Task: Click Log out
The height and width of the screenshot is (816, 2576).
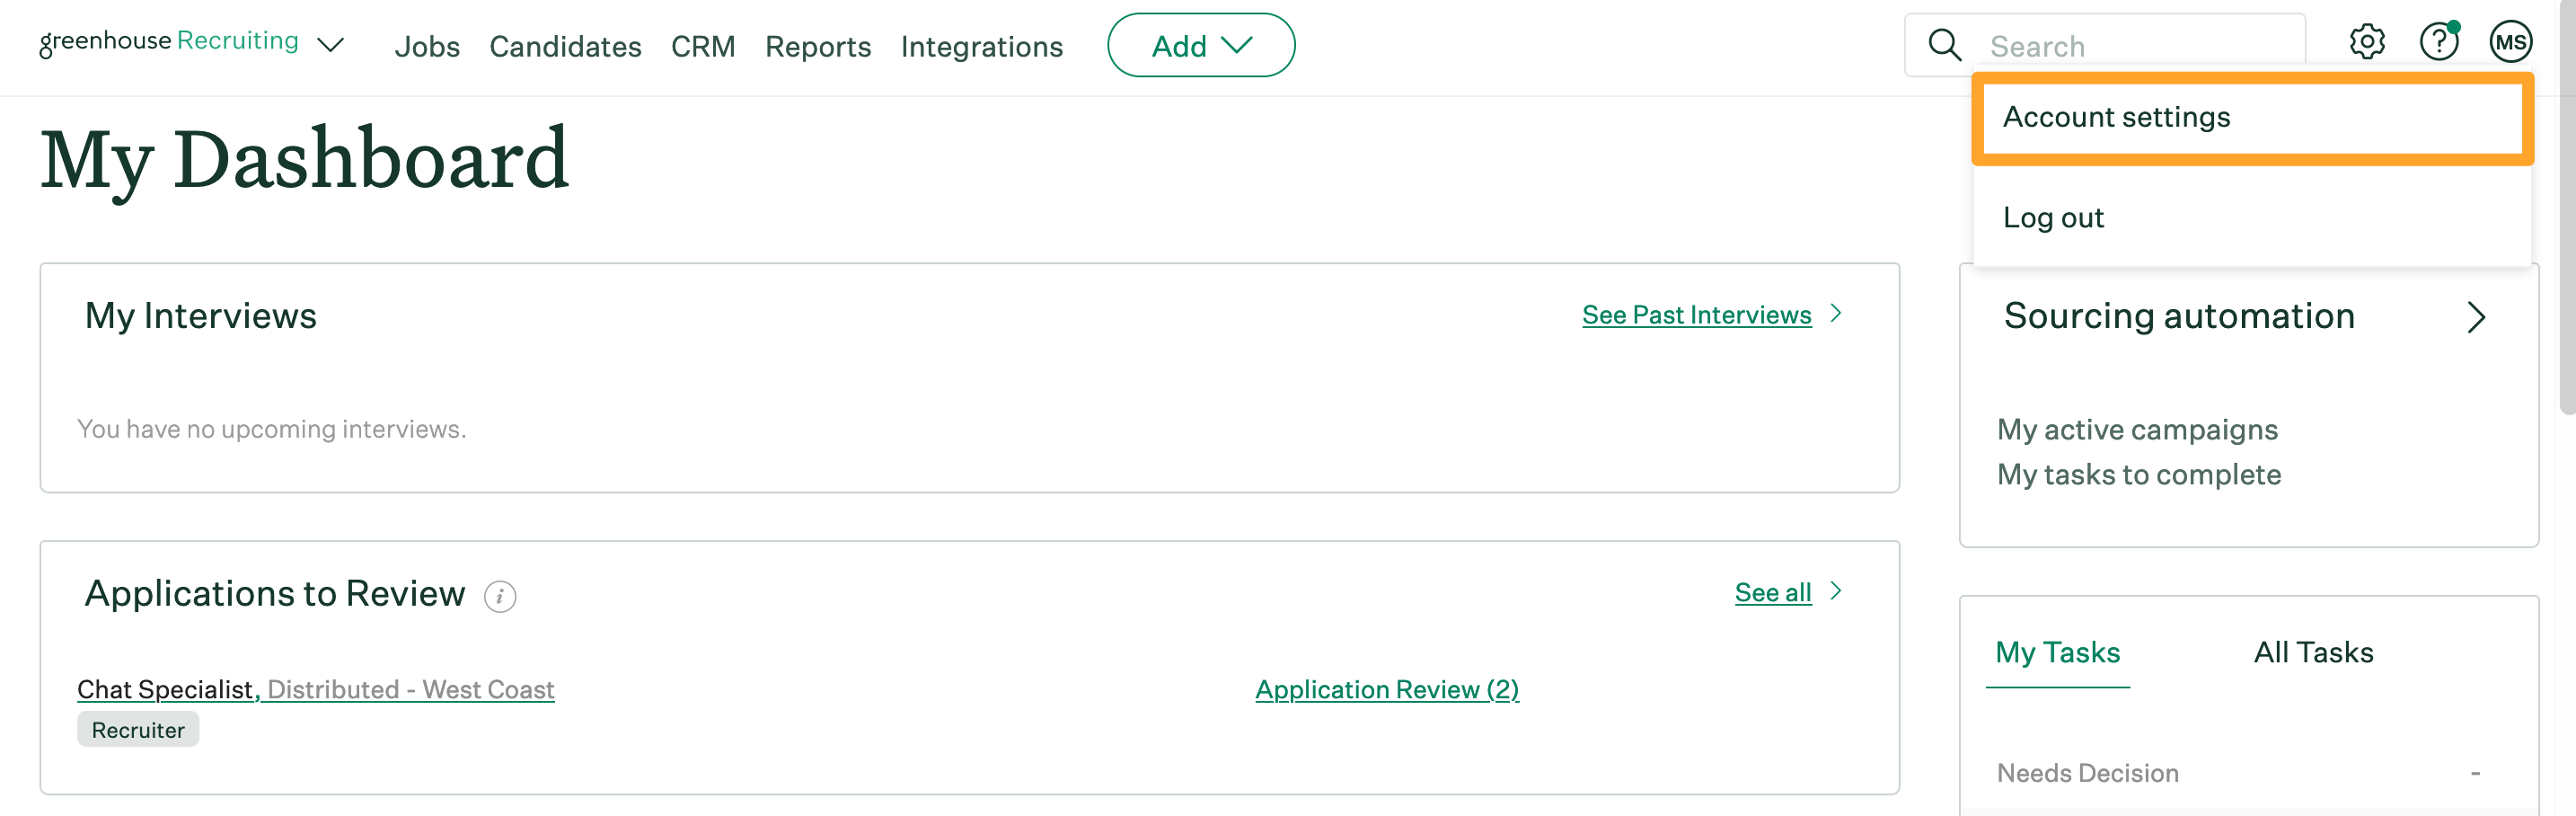Action: 2053,217
